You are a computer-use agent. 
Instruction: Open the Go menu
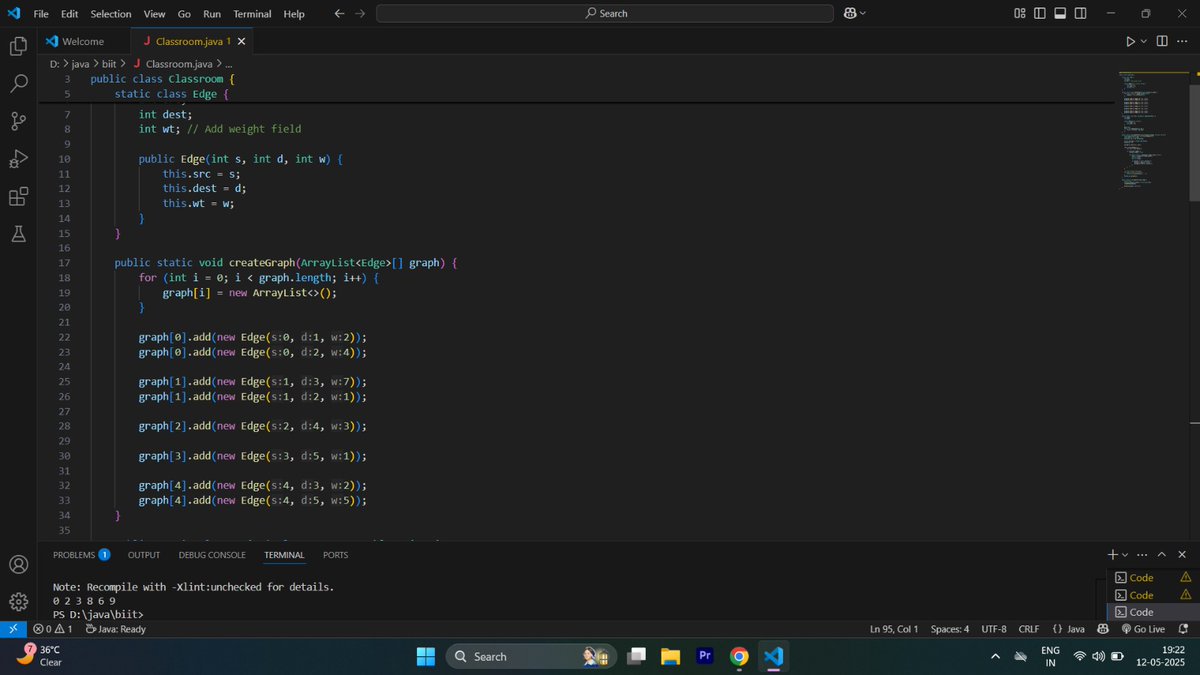pyautogui.click(x=184, y=14)
